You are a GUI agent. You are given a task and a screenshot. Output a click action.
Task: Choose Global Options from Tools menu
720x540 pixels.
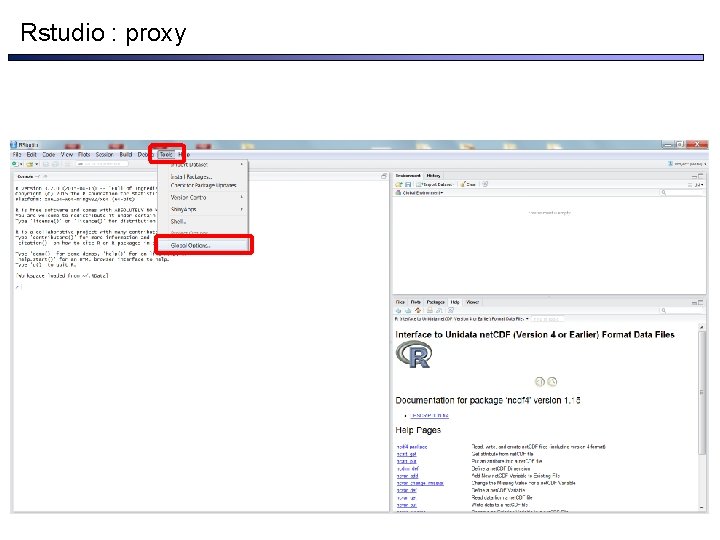pos(204,246)
